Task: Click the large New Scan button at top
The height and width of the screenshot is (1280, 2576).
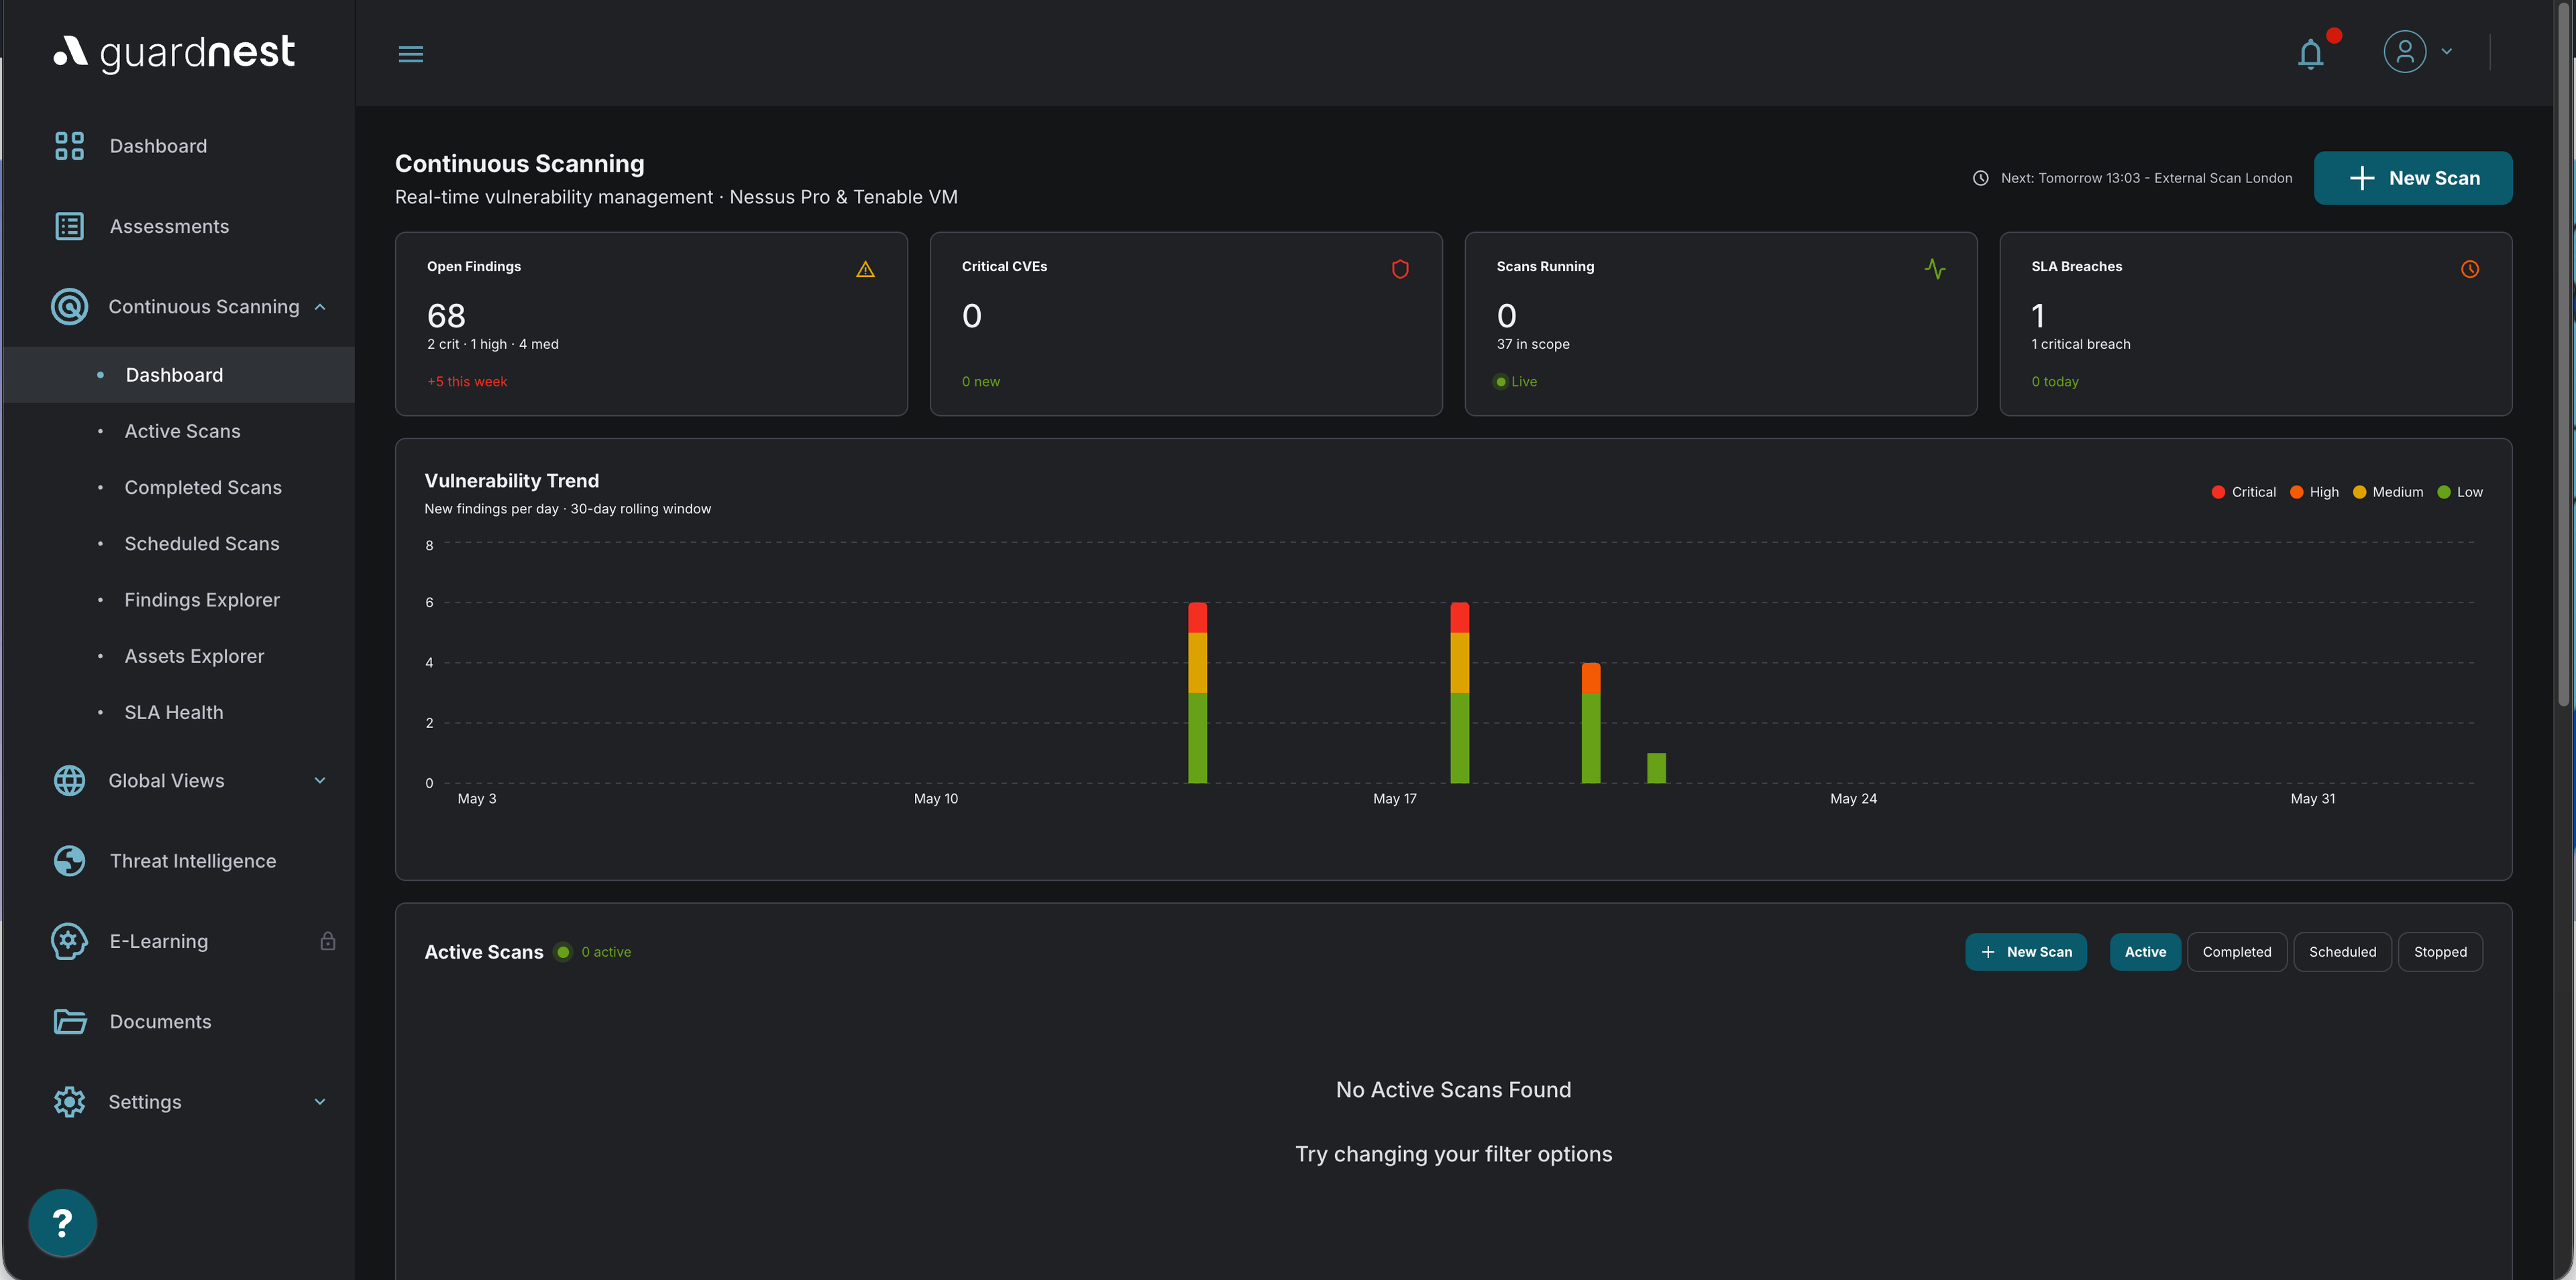Action: (2413, 178)
